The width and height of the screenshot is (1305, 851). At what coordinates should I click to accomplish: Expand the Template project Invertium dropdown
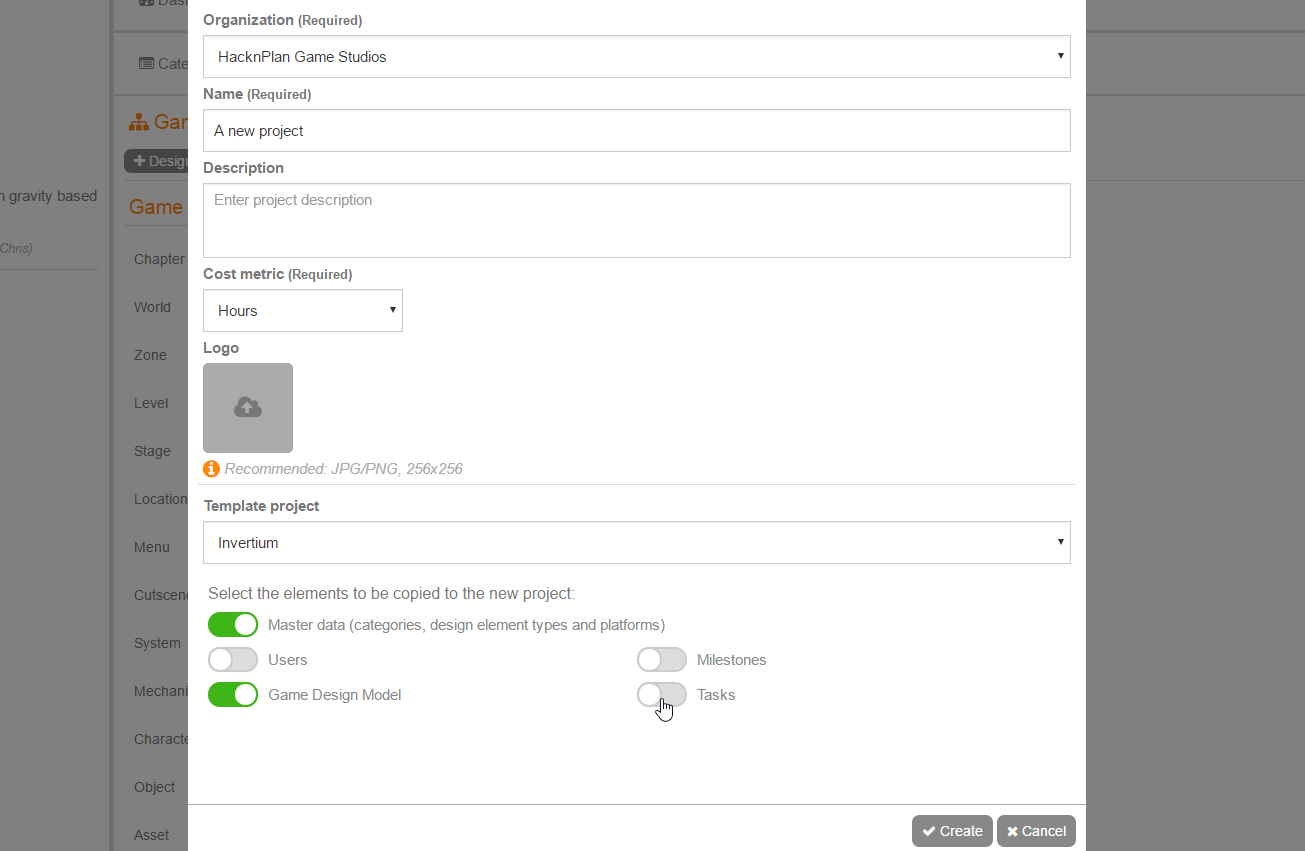coord(636,543)
